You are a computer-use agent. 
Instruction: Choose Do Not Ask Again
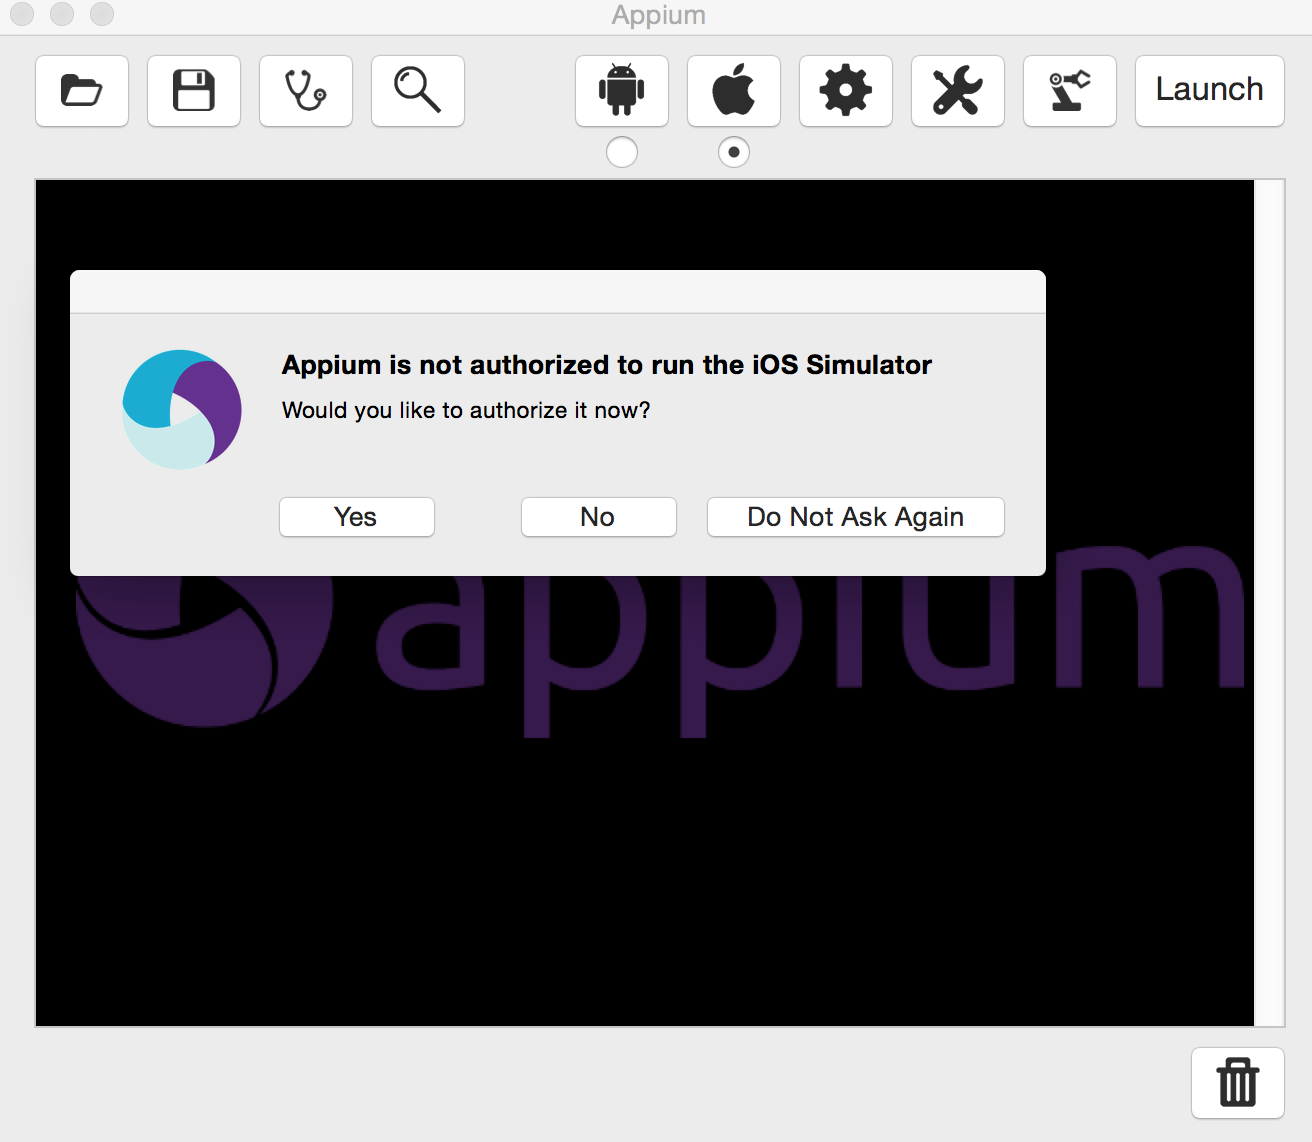click(x=856, y=517)
